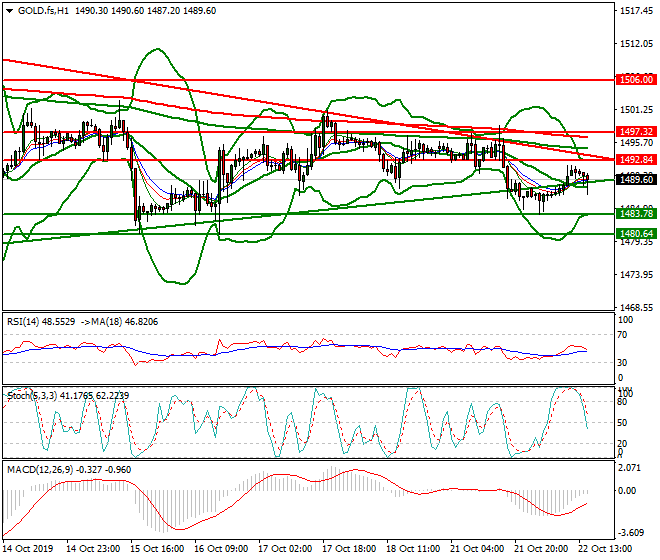Click the 1480.64 green support level label
This screenshot has height=560, width=660.
coord(636,233)
